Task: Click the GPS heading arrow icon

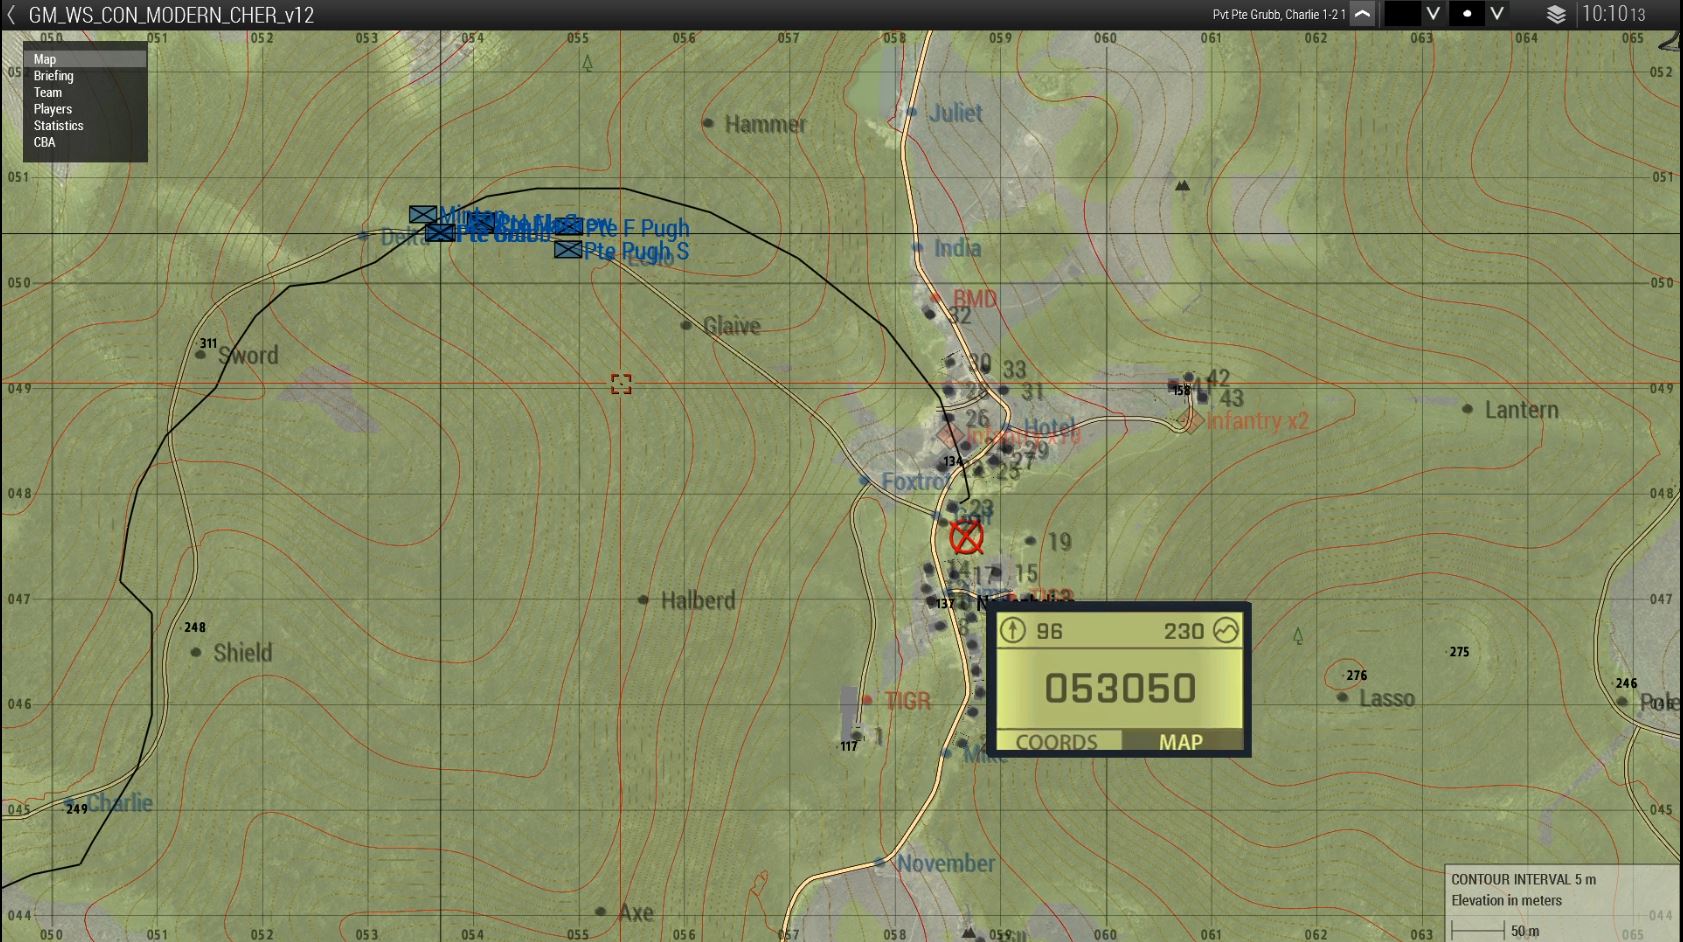Action: (1014, 630)
